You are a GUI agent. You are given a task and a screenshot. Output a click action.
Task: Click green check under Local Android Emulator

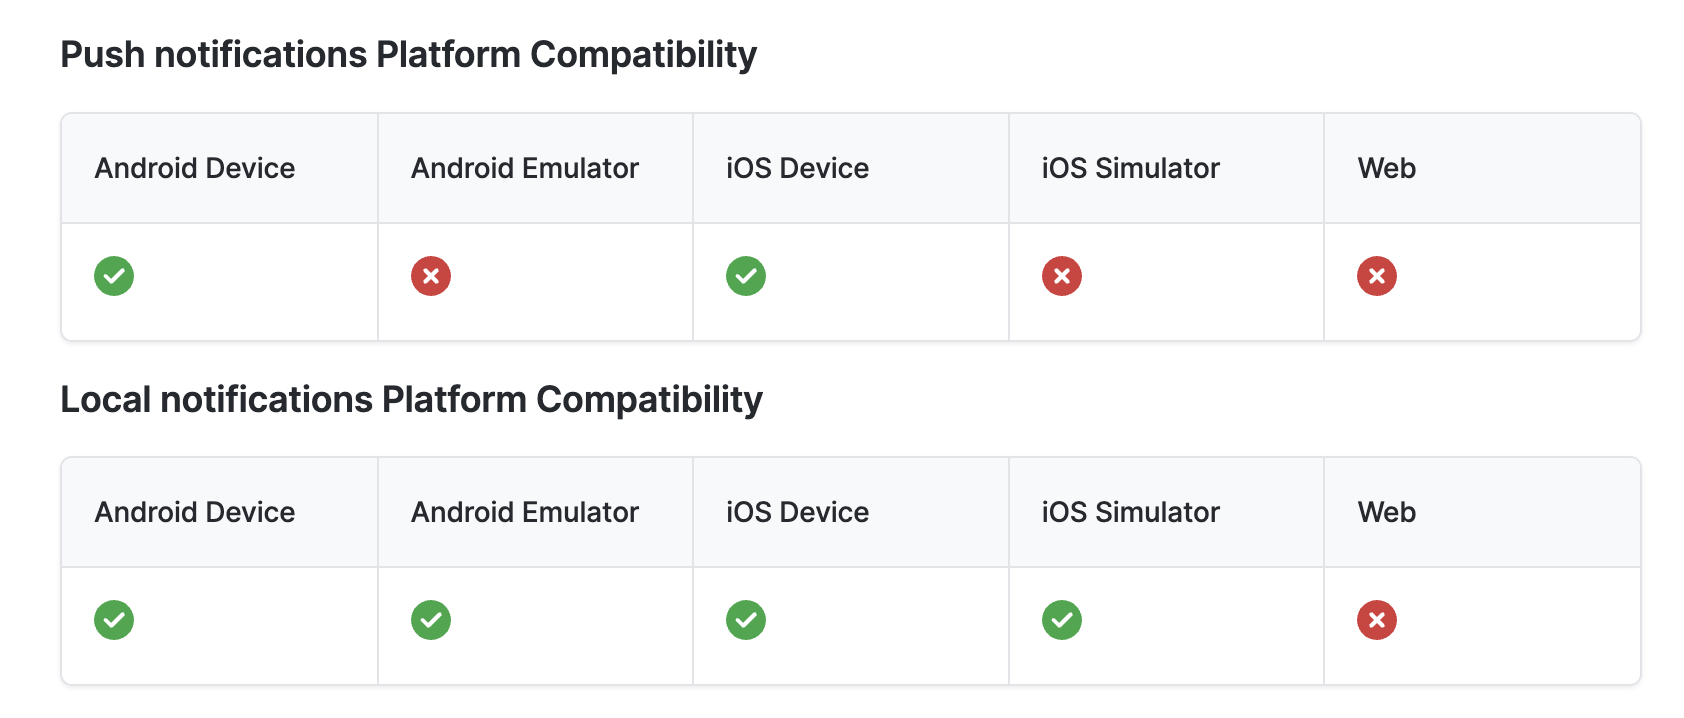tap(431, 620)
